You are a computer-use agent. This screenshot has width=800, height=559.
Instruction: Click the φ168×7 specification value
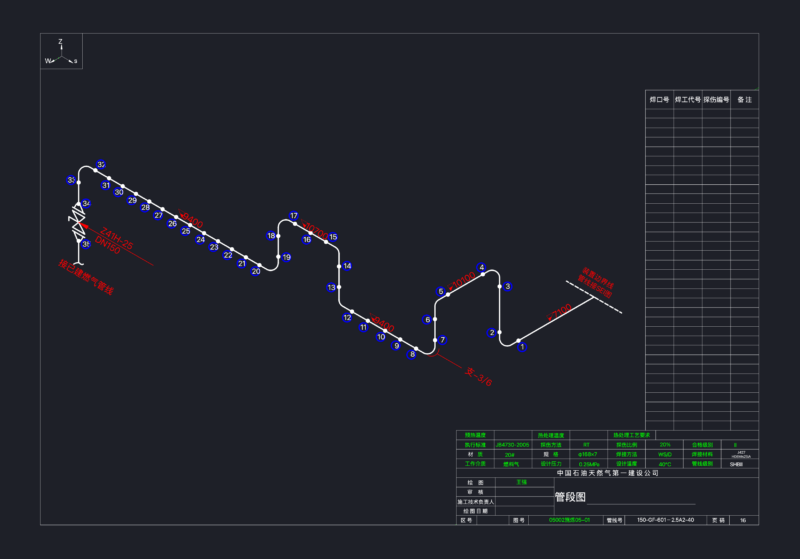(x=587, y=454)
